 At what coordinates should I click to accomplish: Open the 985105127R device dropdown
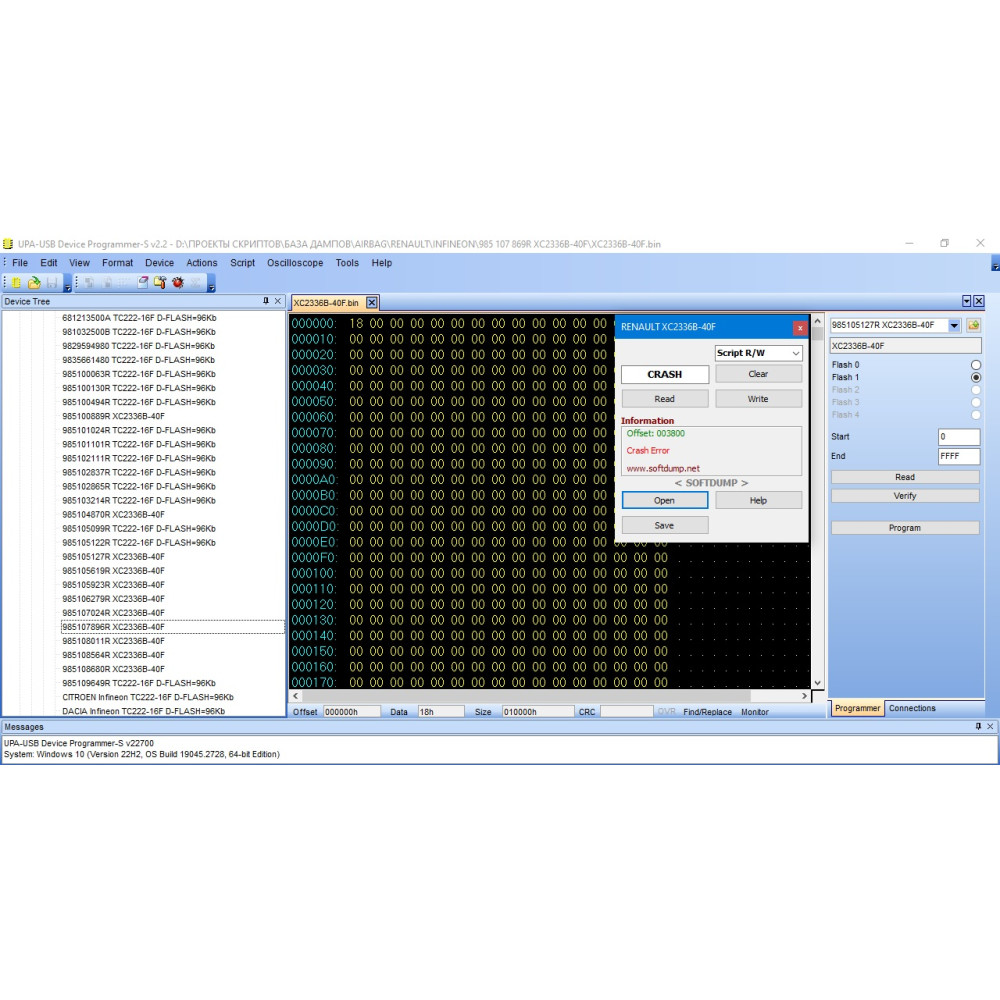click(x=954, y=325)
